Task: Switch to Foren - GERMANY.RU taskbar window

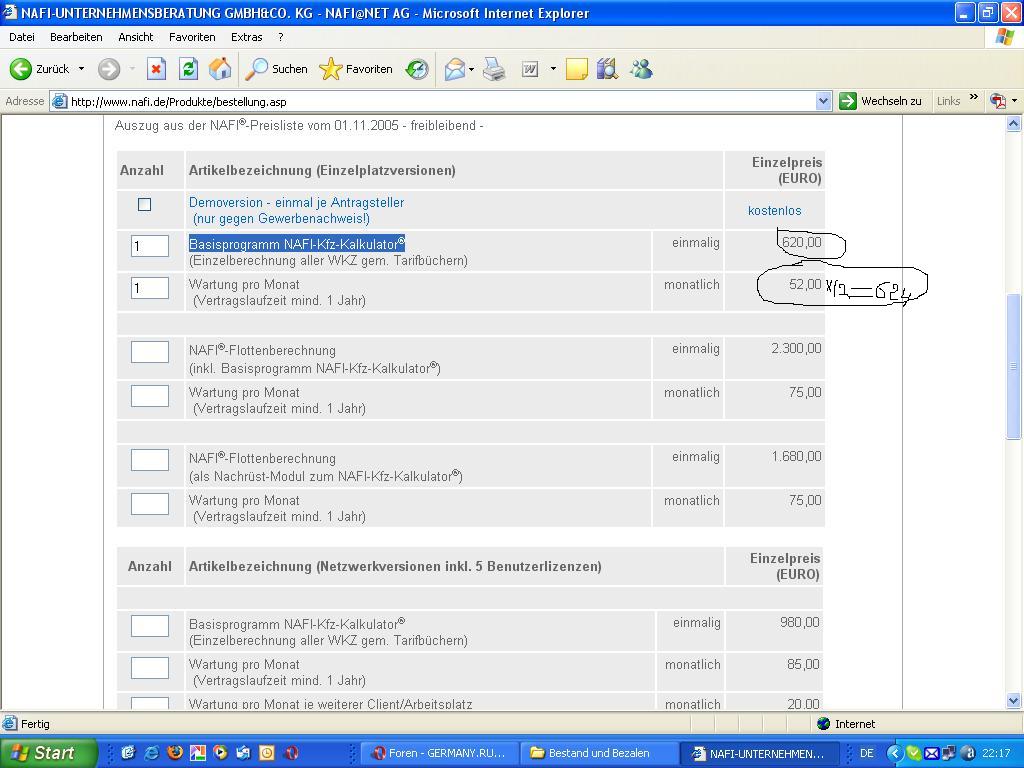Action: click(440, 753)
